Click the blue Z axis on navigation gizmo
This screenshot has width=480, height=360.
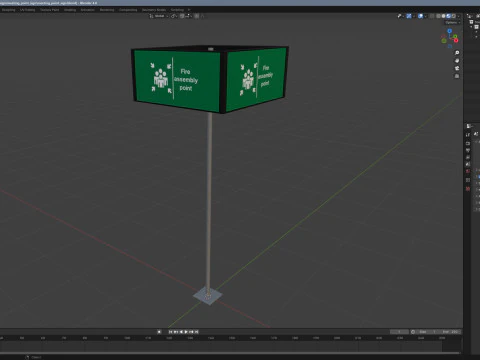tap(450, 31)
